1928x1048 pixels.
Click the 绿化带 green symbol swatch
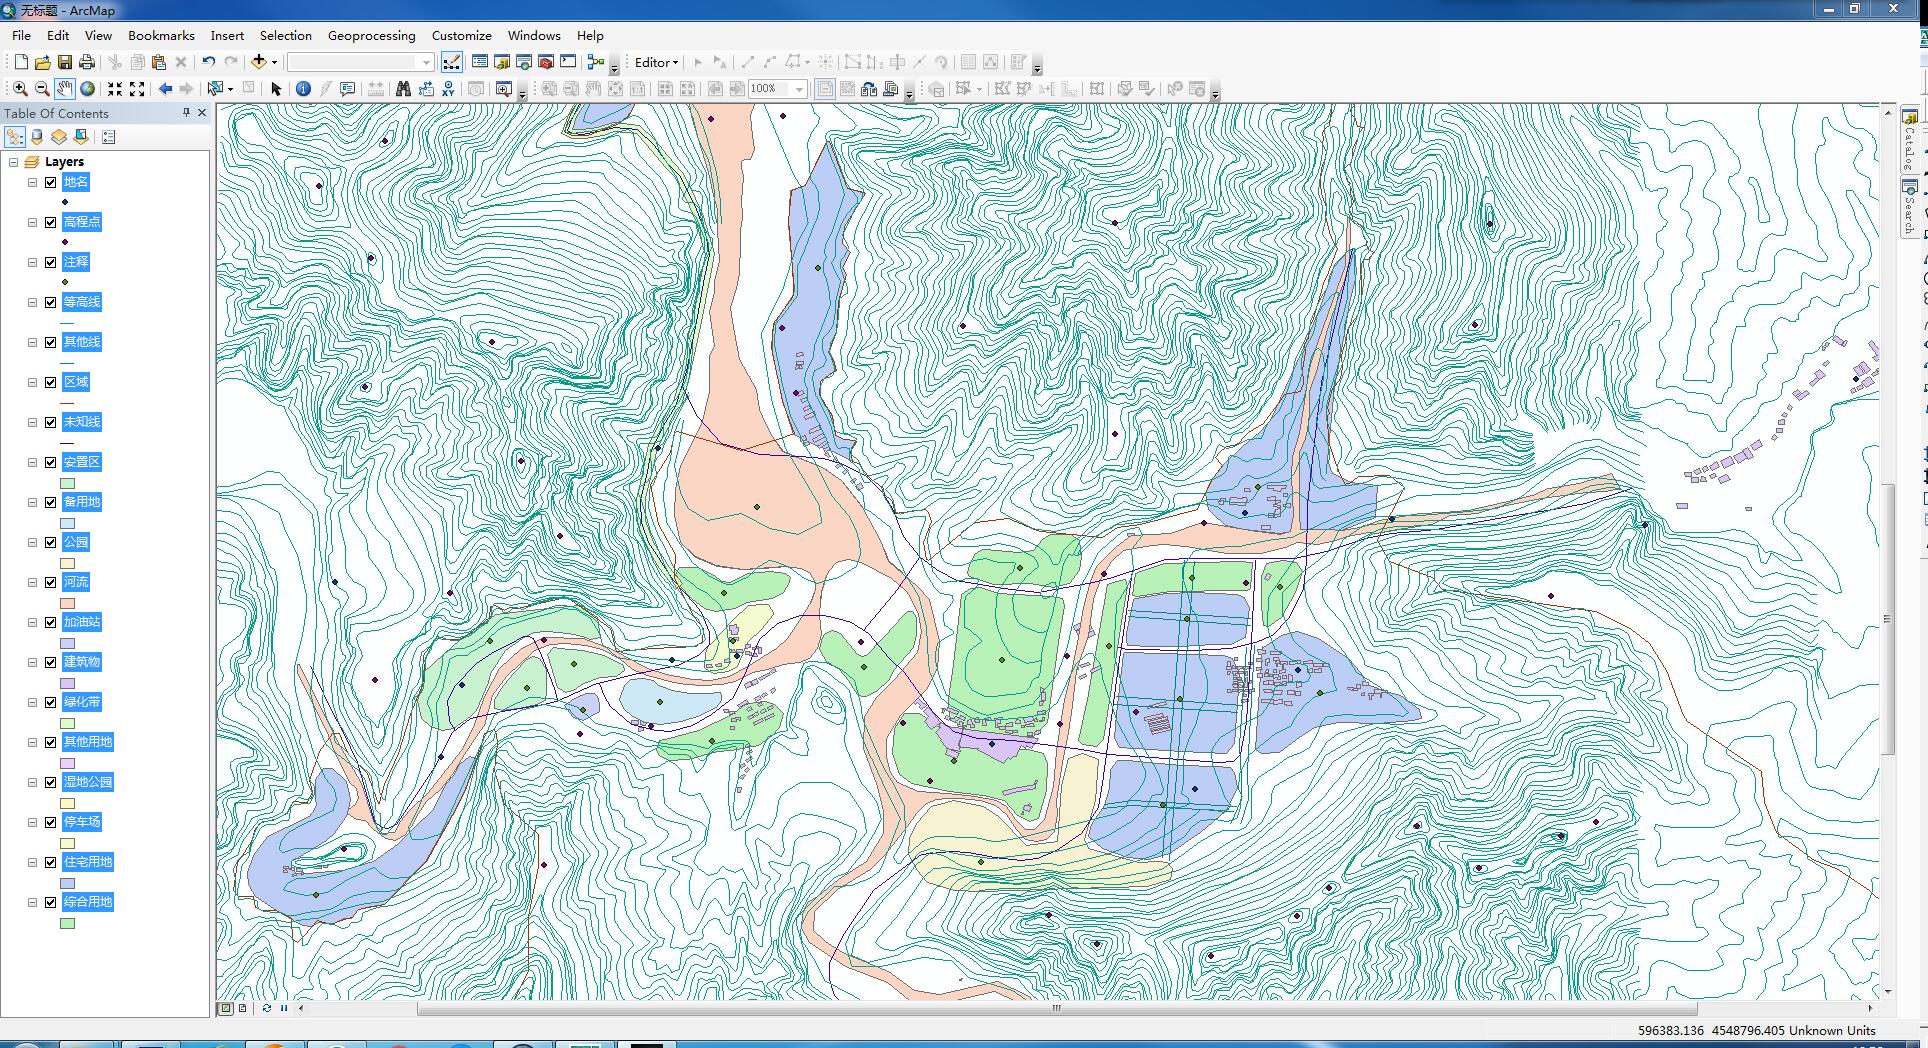[68, 723]
